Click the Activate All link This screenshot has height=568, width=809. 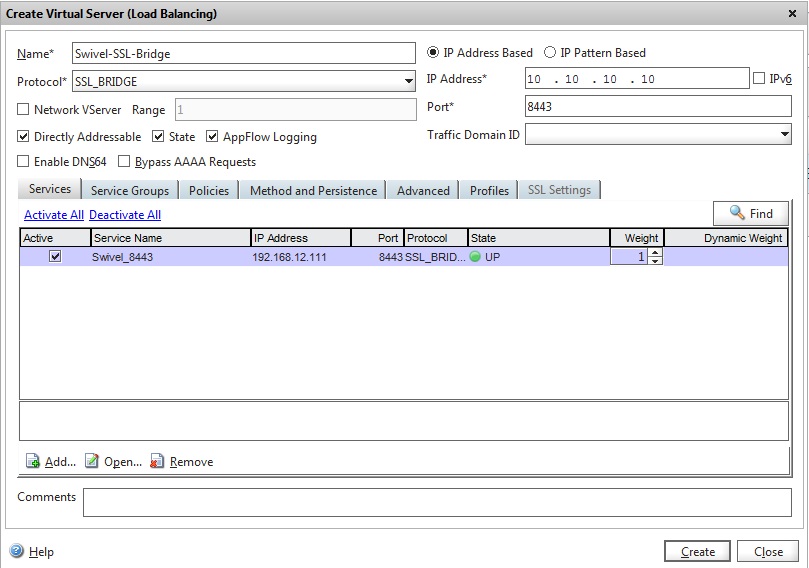tap(54, 215)
